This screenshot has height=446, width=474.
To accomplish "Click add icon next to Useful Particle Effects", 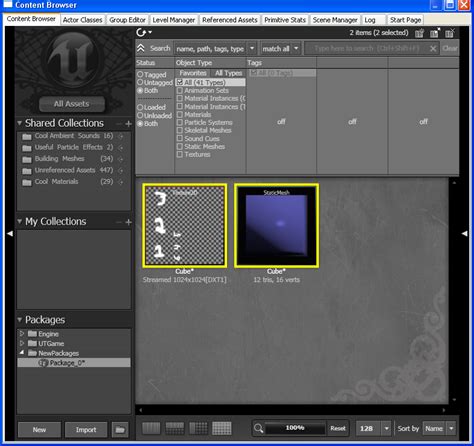I will click(x=121, y=148).
